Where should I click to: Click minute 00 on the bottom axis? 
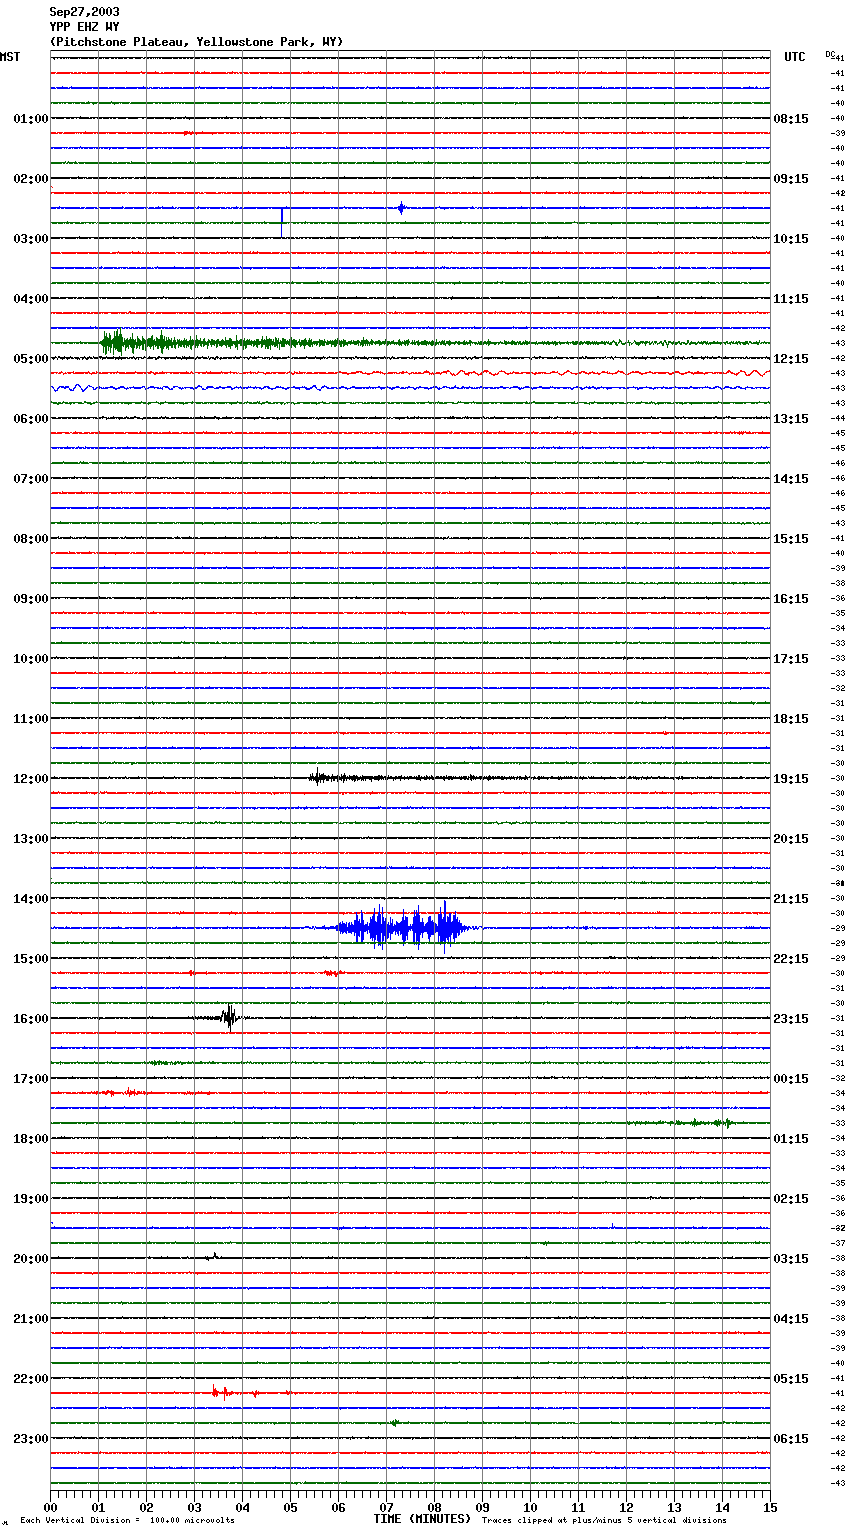pos(50,1507)
